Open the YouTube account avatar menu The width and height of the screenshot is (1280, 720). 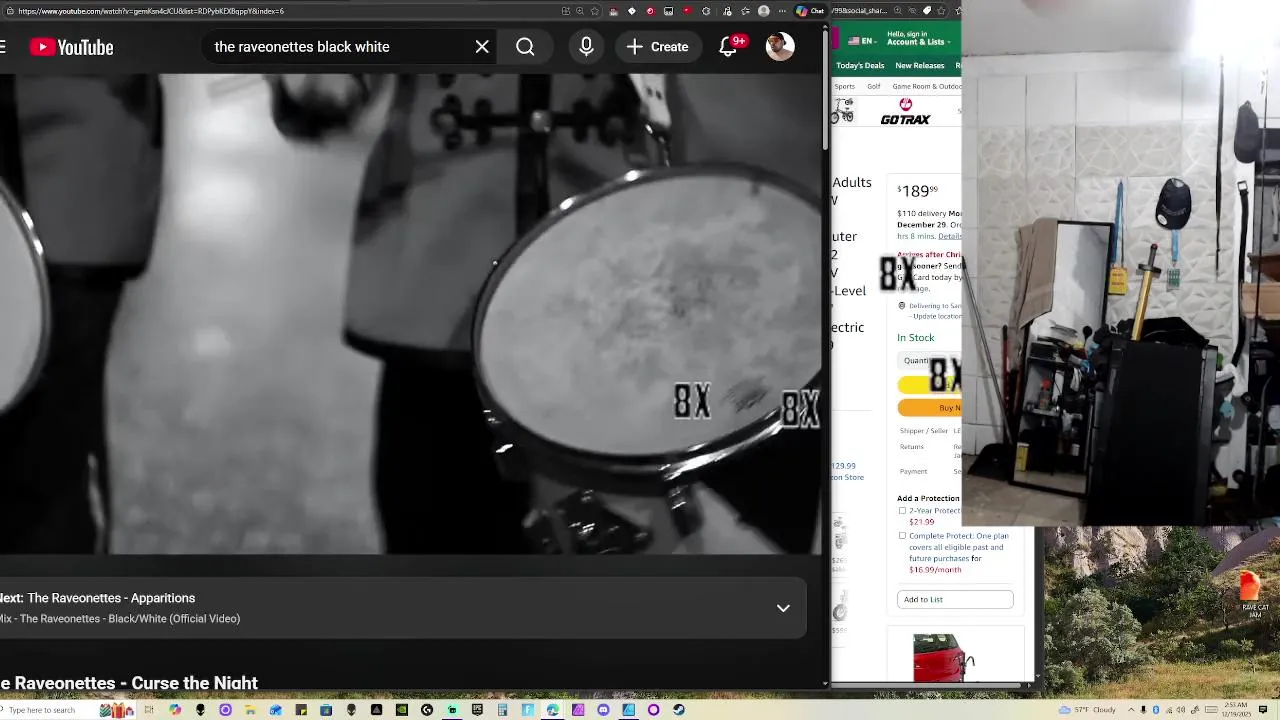pyautogui.click(x=780, y=47)
